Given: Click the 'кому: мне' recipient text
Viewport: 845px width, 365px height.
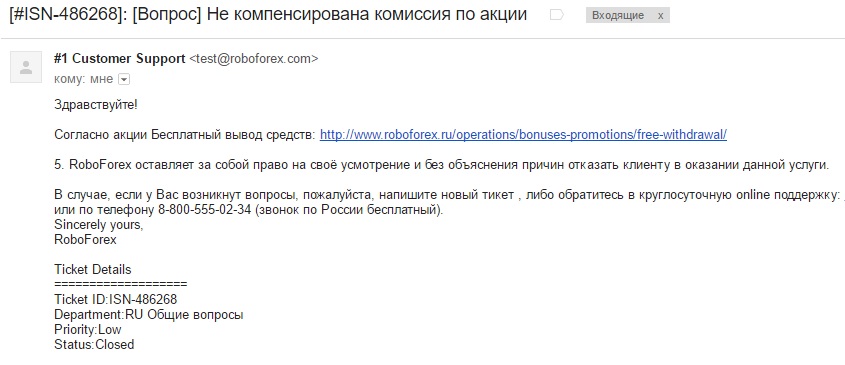Looking at the screenshot, I should point(84,79).
